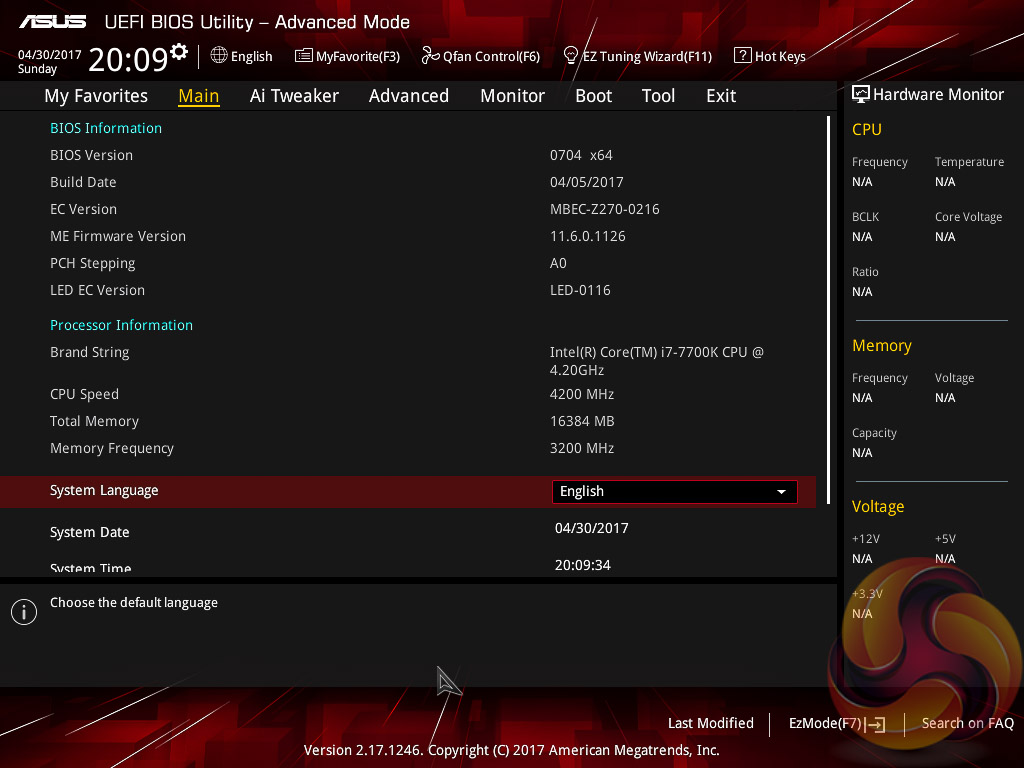Click CPU Speed value 4200 MHz
Viewport: 1024px width, 768px height.
click(x=582, y=394)
